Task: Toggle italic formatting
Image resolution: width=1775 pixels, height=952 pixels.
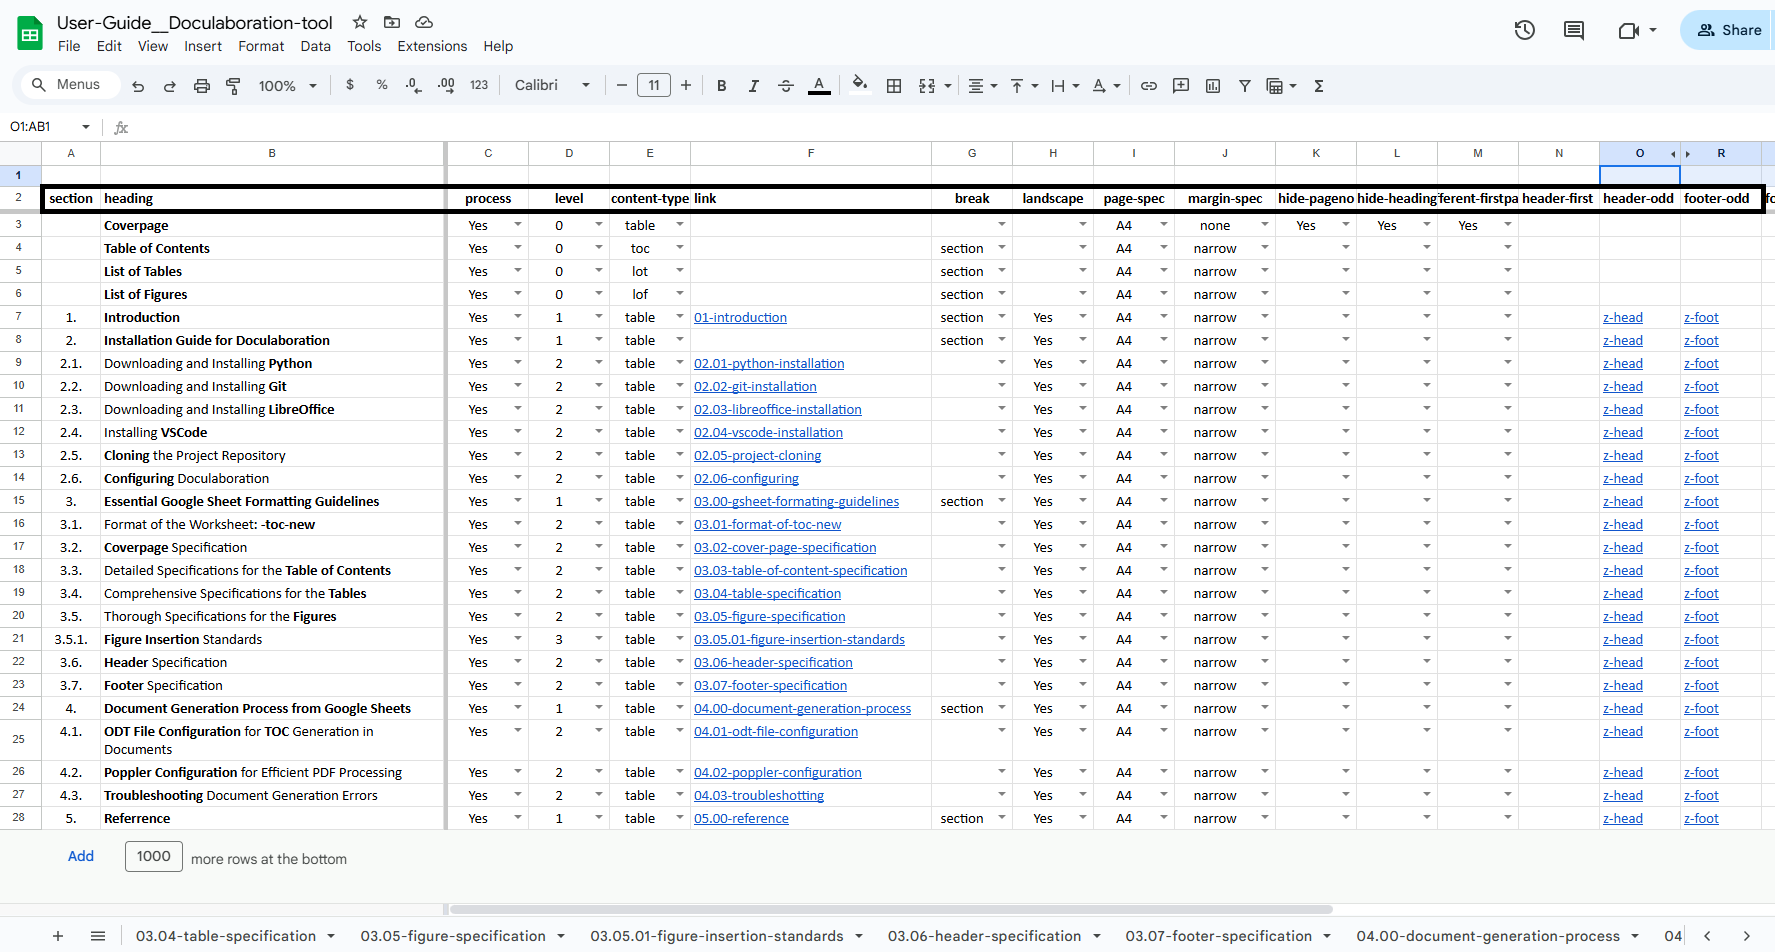Action: 753,86
